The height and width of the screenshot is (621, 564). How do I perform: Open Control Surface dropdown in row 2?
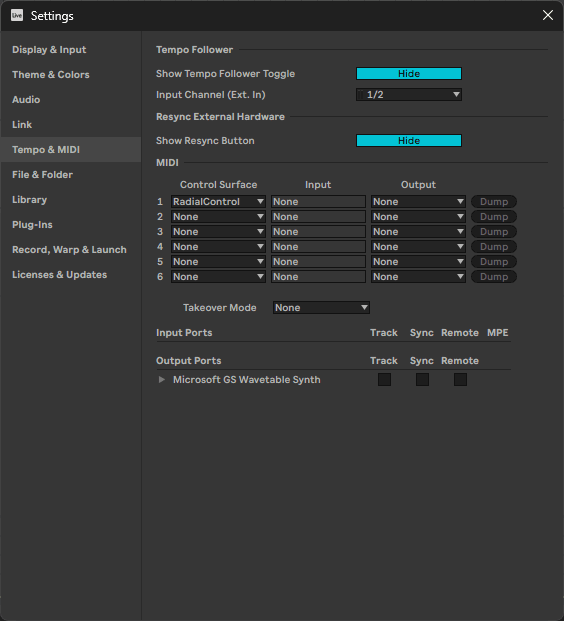(x=218, y=217)
